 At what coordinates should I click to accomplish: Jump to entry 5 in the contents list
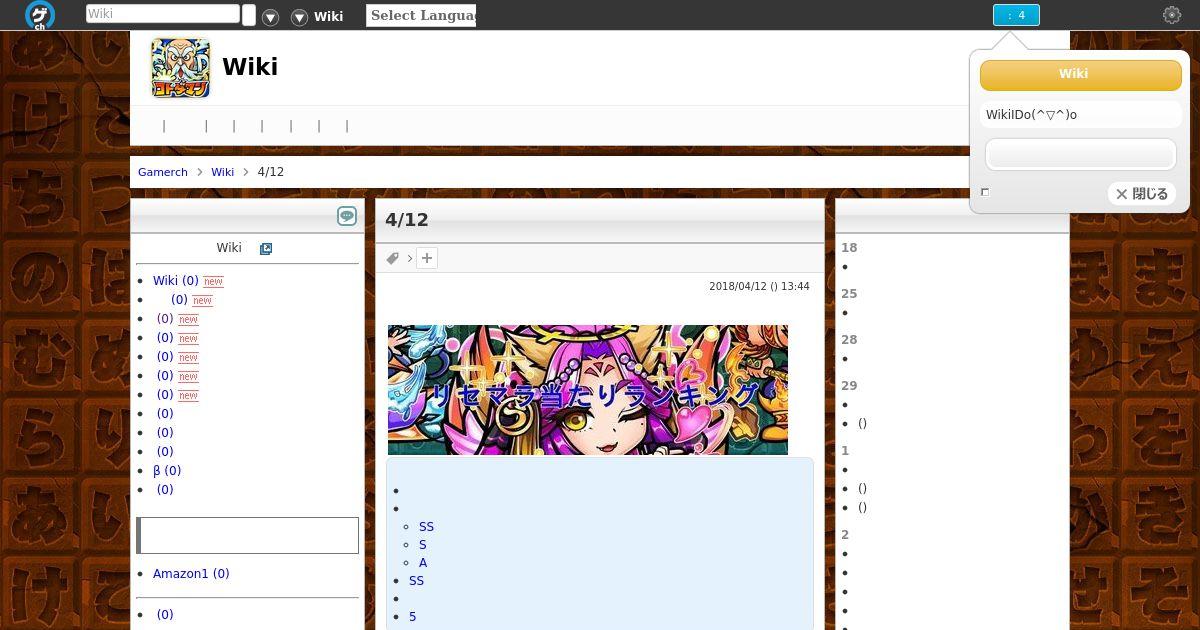point(413,617)
